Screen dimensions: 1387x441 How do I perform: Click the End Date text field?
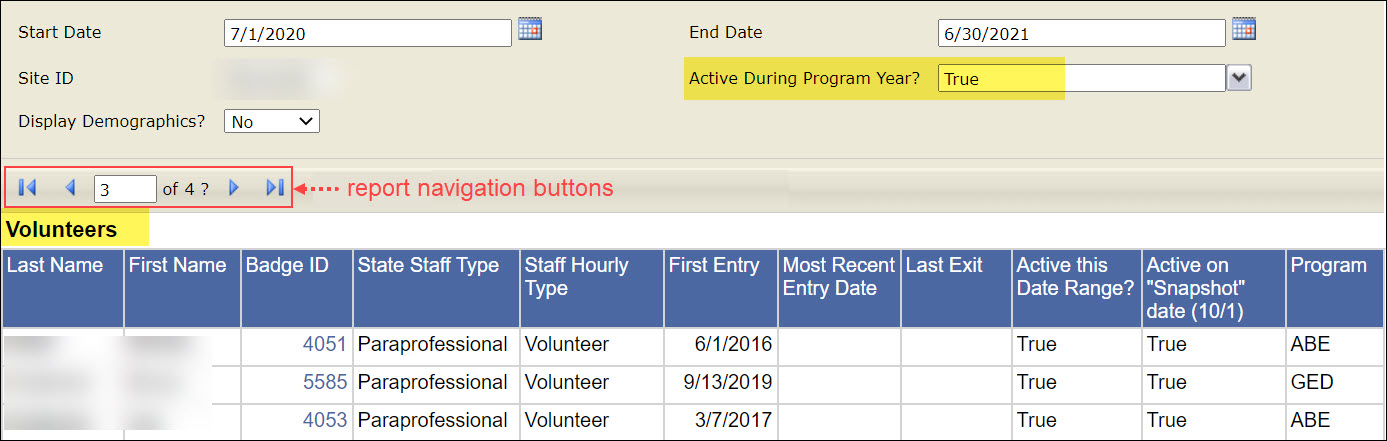[x=1081, y=34]
